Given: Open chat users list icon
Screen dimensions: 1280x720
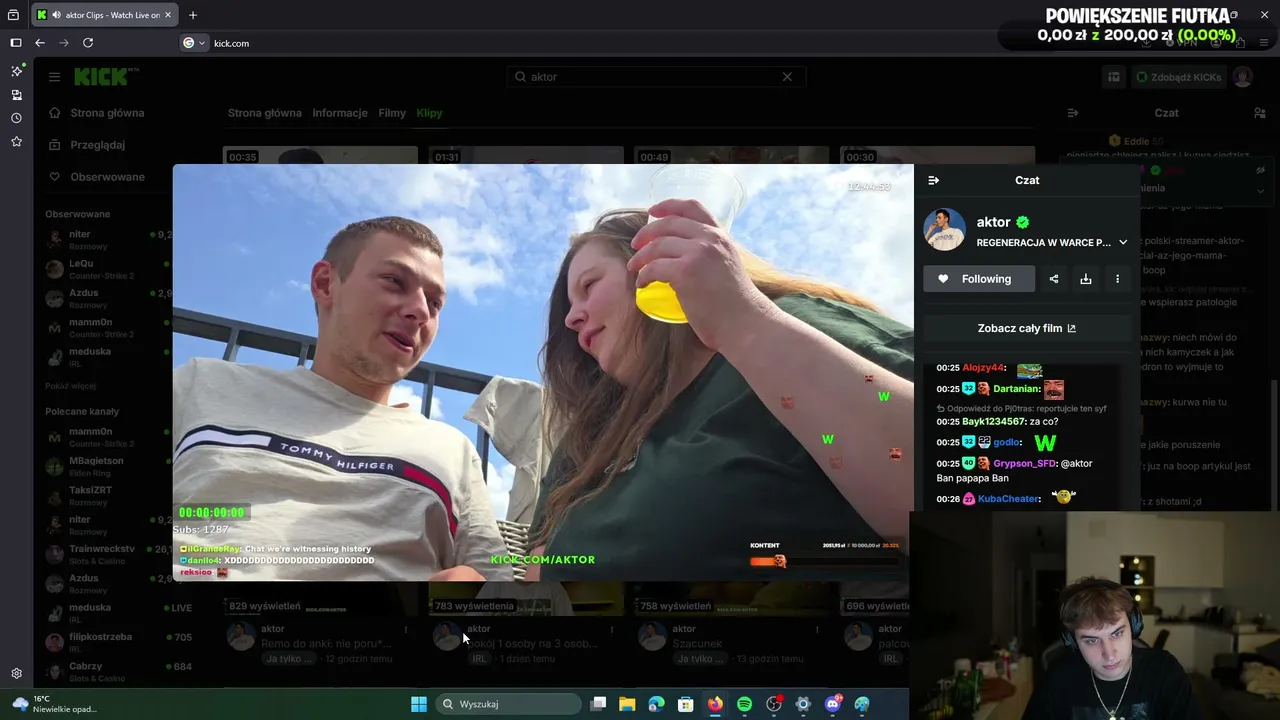Looking at the screenshot, I should click(1260, 113).
